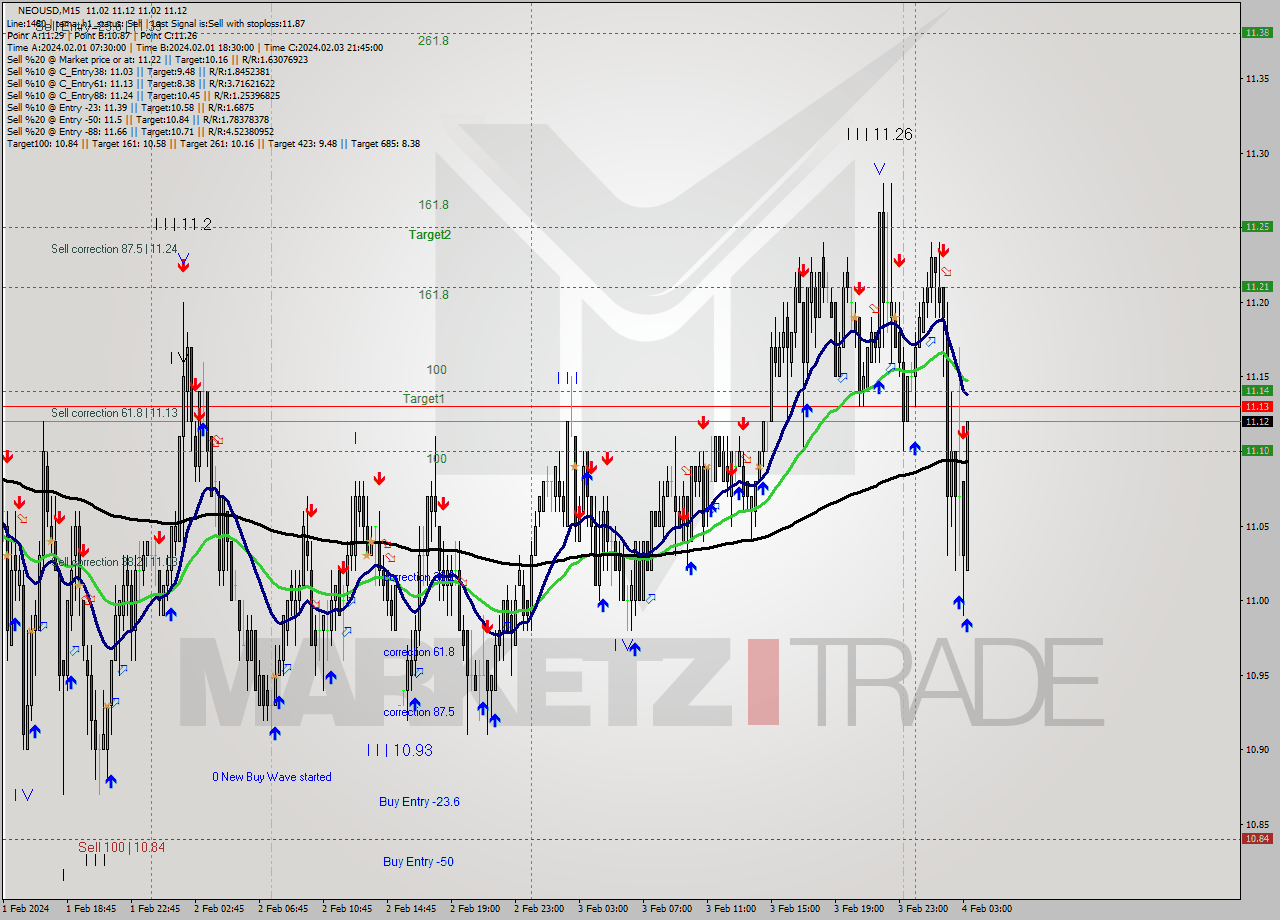
Task: Select the red 'Sell 100 | 10.84' label
Action: click(121, 847)
